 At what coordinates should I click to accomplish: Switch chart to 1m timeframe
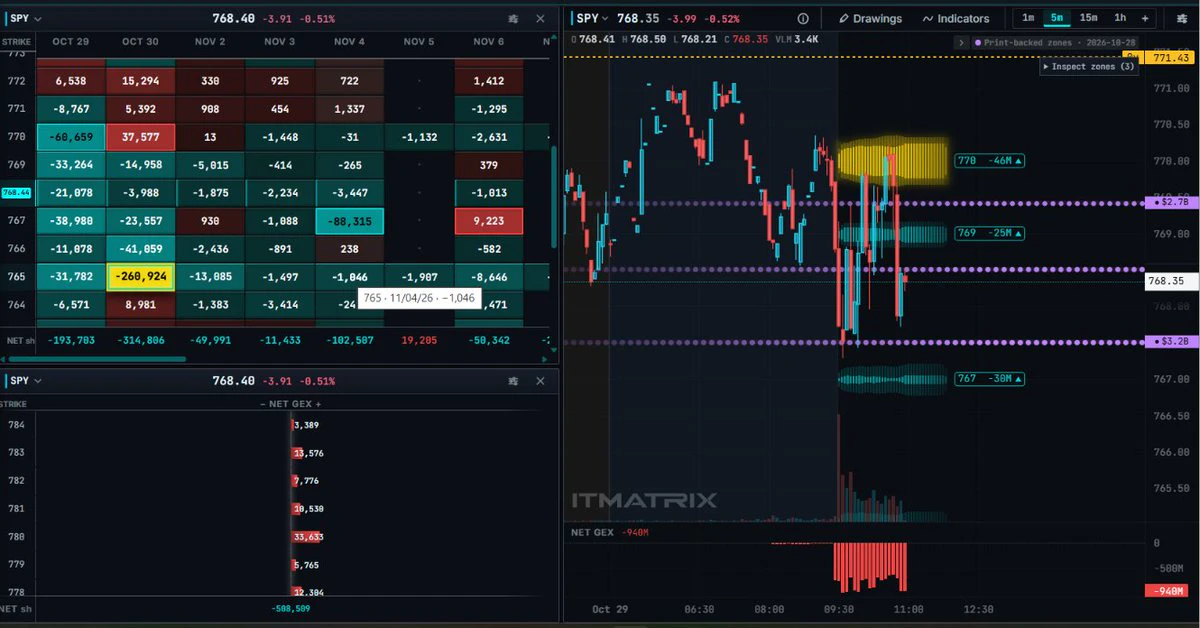pos(1028,18)
